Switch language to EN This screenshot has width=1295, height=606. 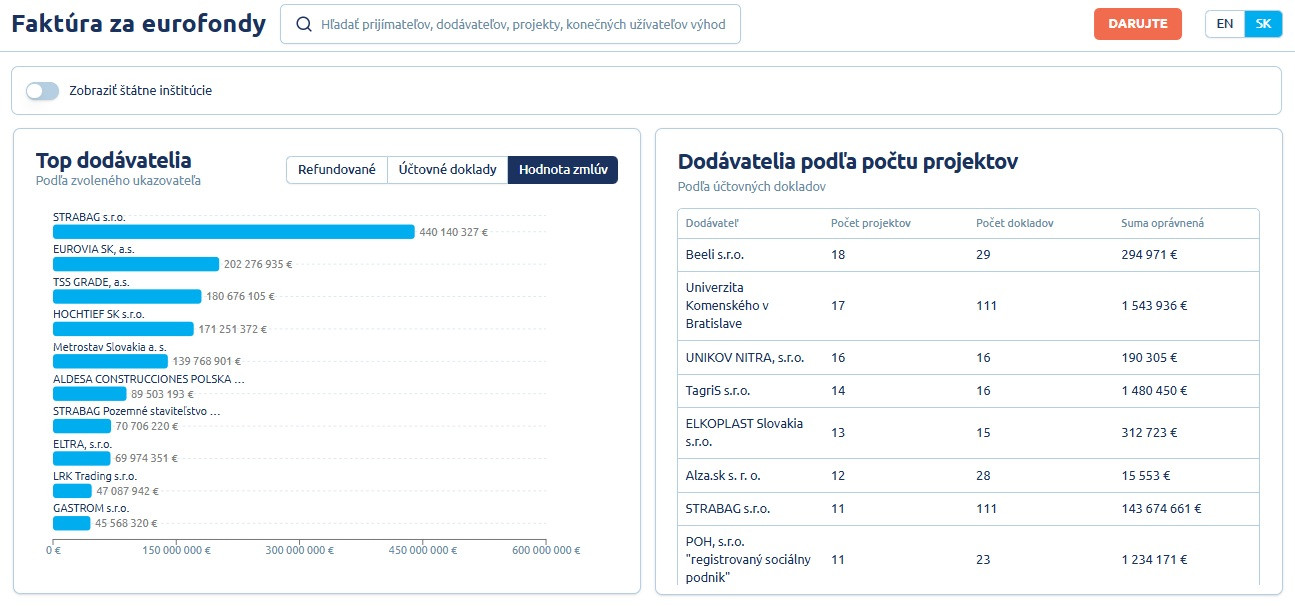point(1224,24)
